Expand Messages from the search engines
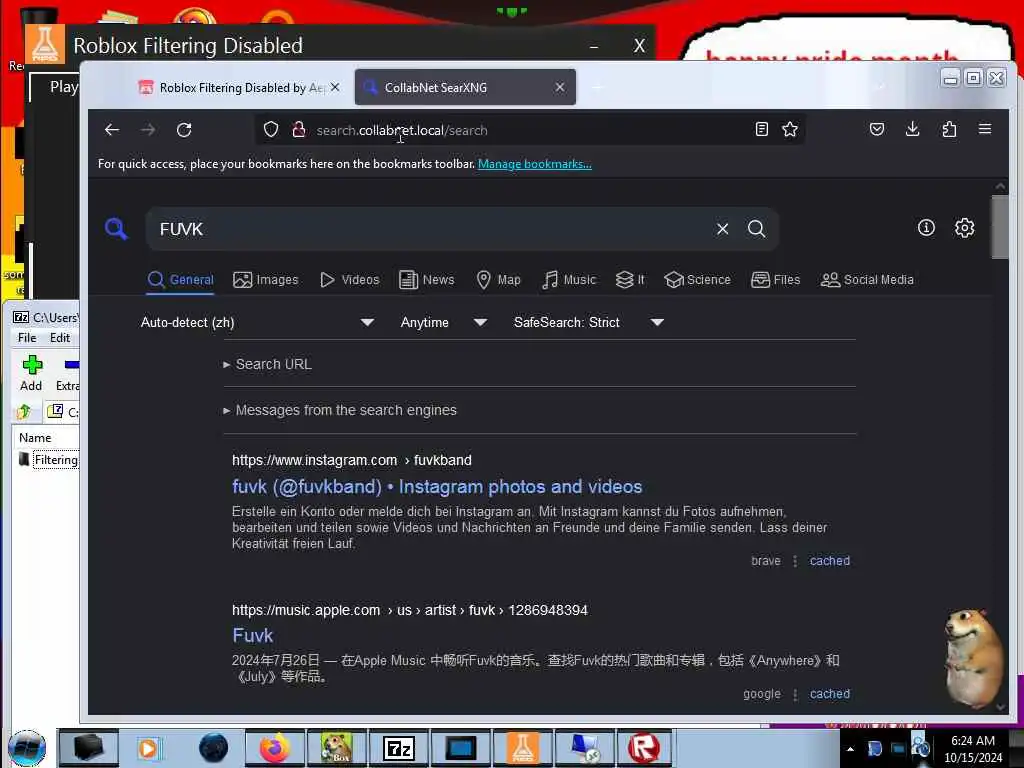The width and height of the screenshot is (1024, 768). tap(340, 410)
